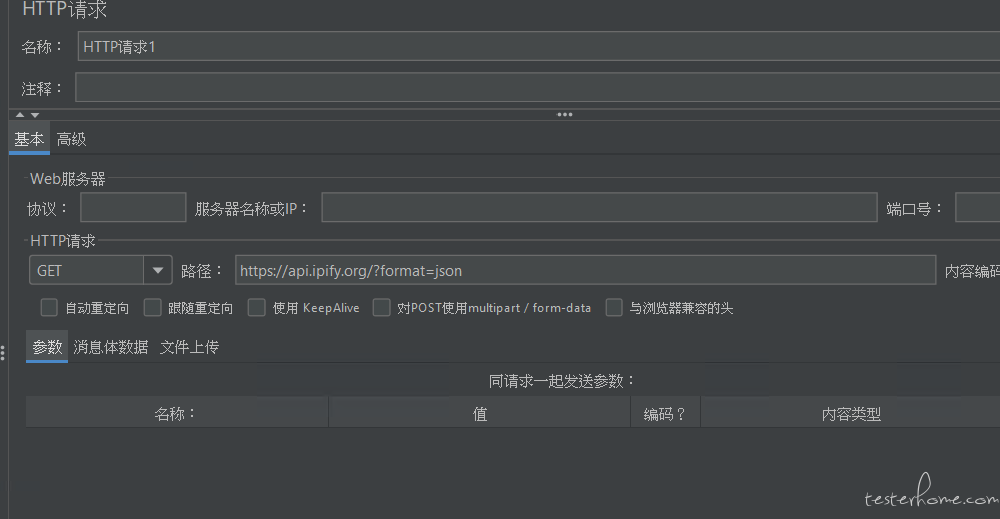Screen dimensions: 1000x519
Task: Click the three-dot horizontal divider handle
Action: tap(565, 115)
